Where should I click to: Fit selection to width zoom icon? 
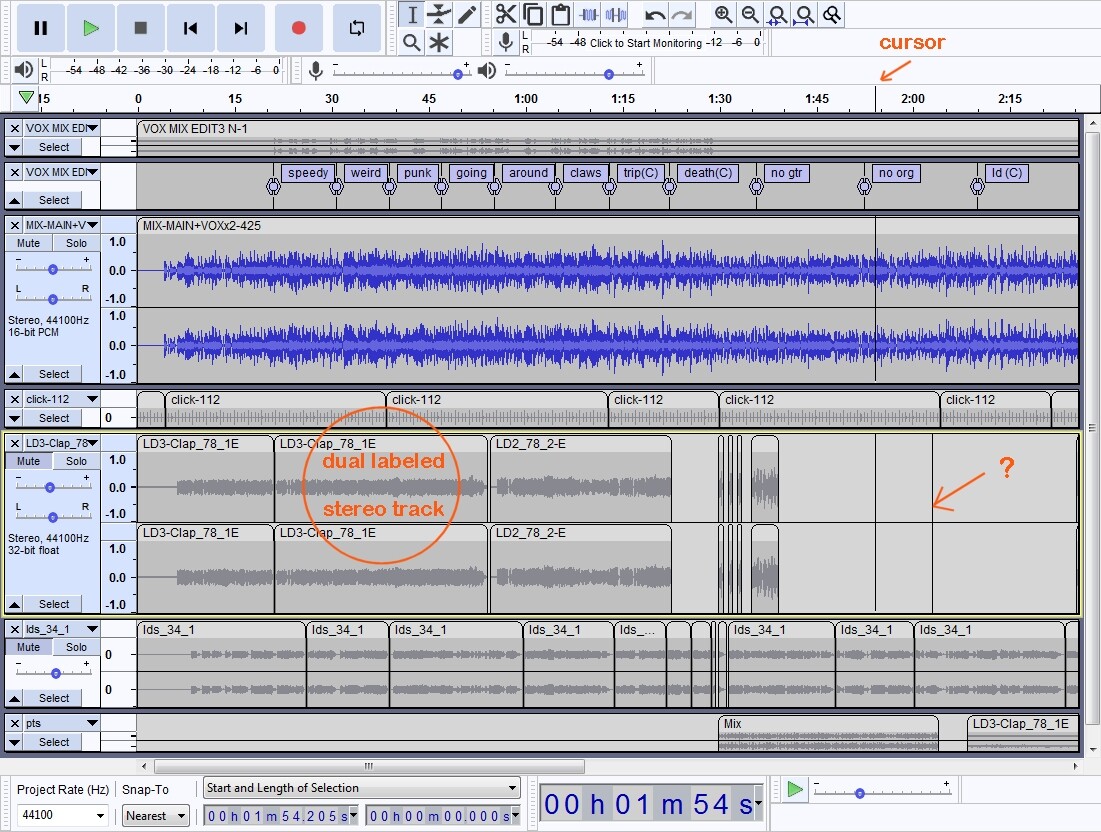click(x=777, y=15)
